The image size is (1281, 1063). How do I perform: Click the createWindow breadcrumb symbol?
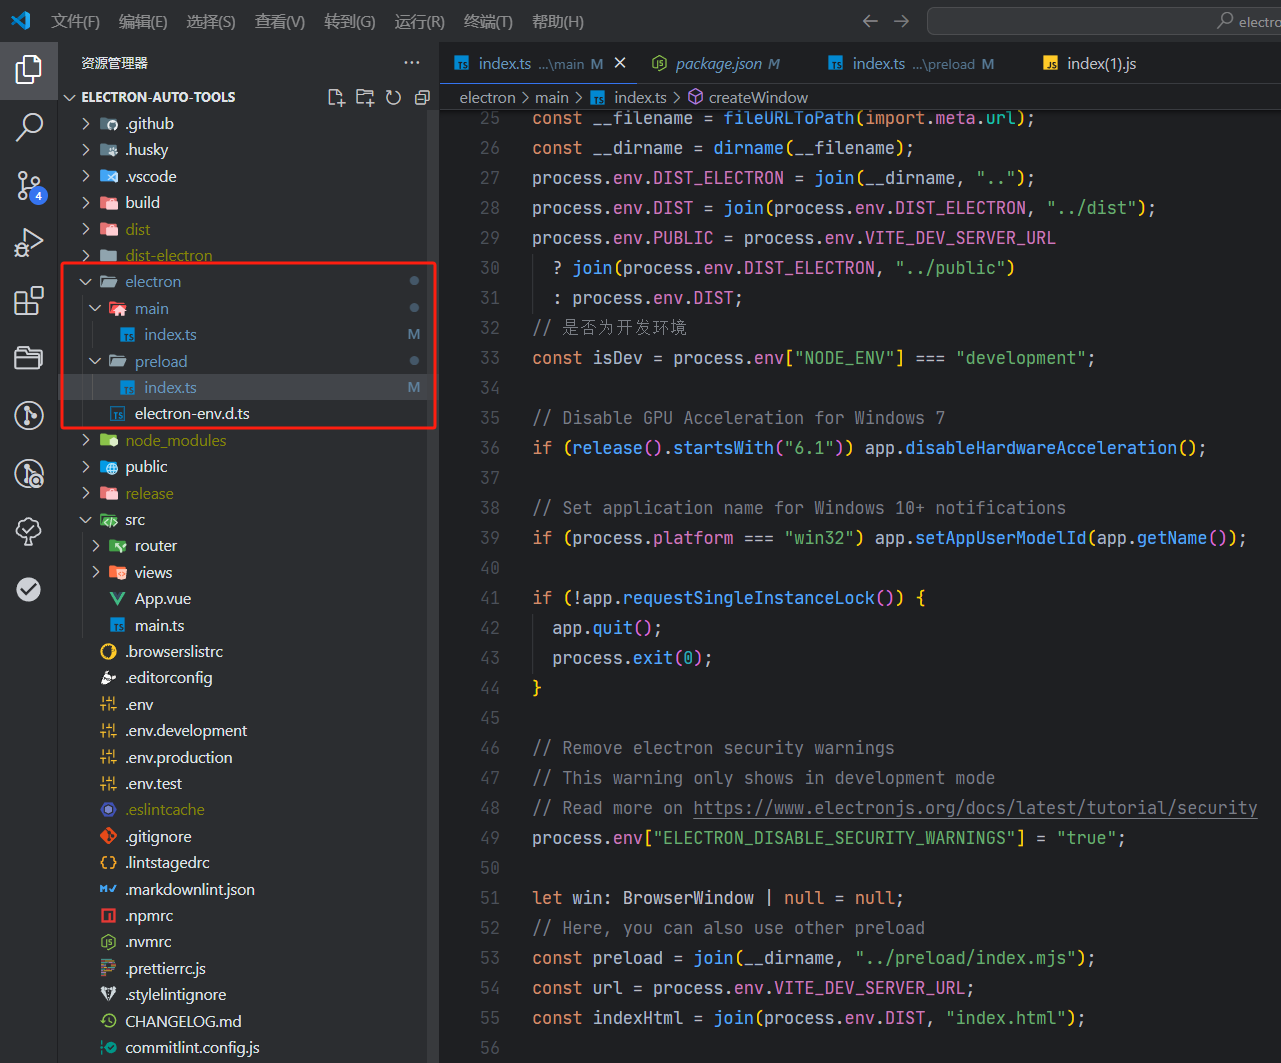[x=748, y=97]
